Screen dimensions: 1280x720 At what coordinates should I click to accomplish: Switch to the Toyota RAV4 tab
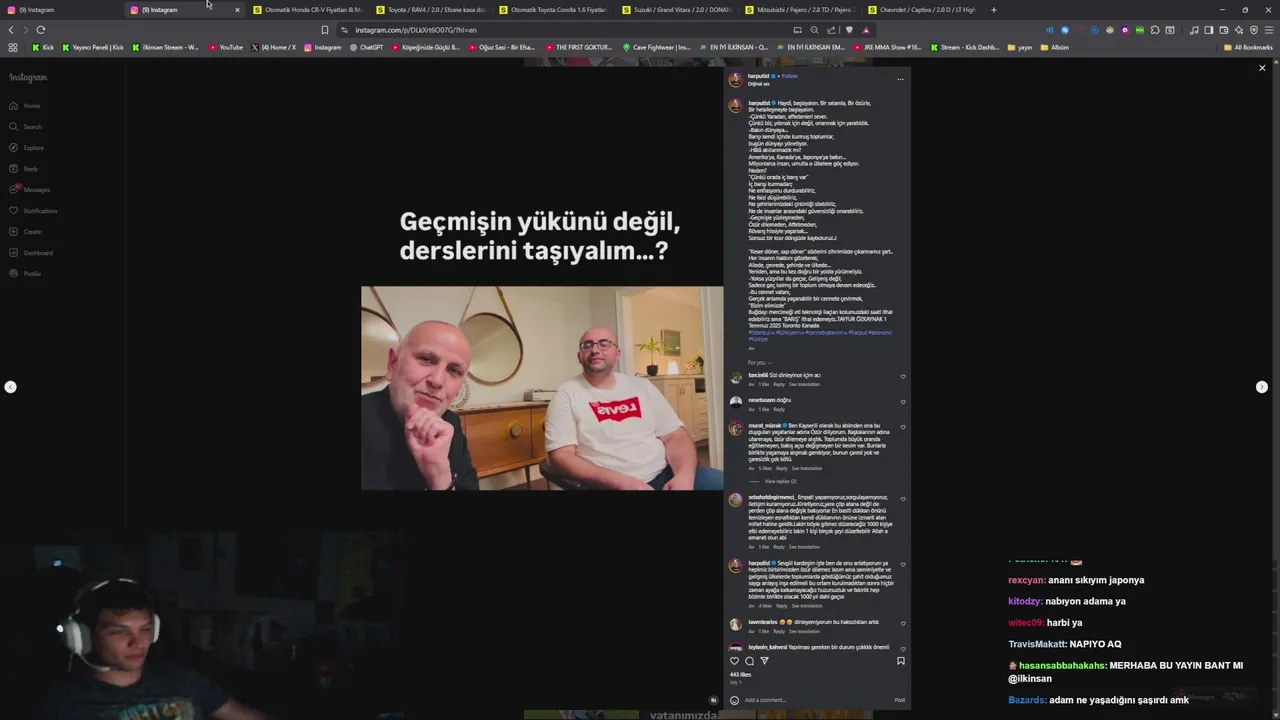click(431, 10)
